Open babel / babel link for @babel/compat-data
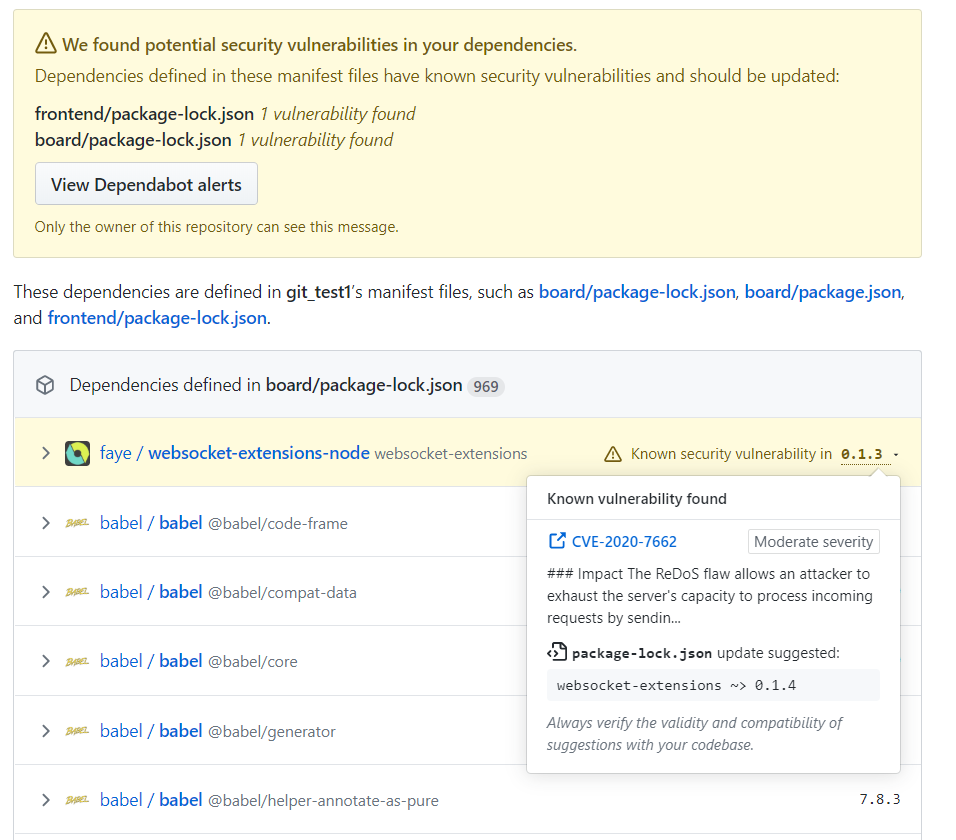The image size is (956, 840). 151,592
